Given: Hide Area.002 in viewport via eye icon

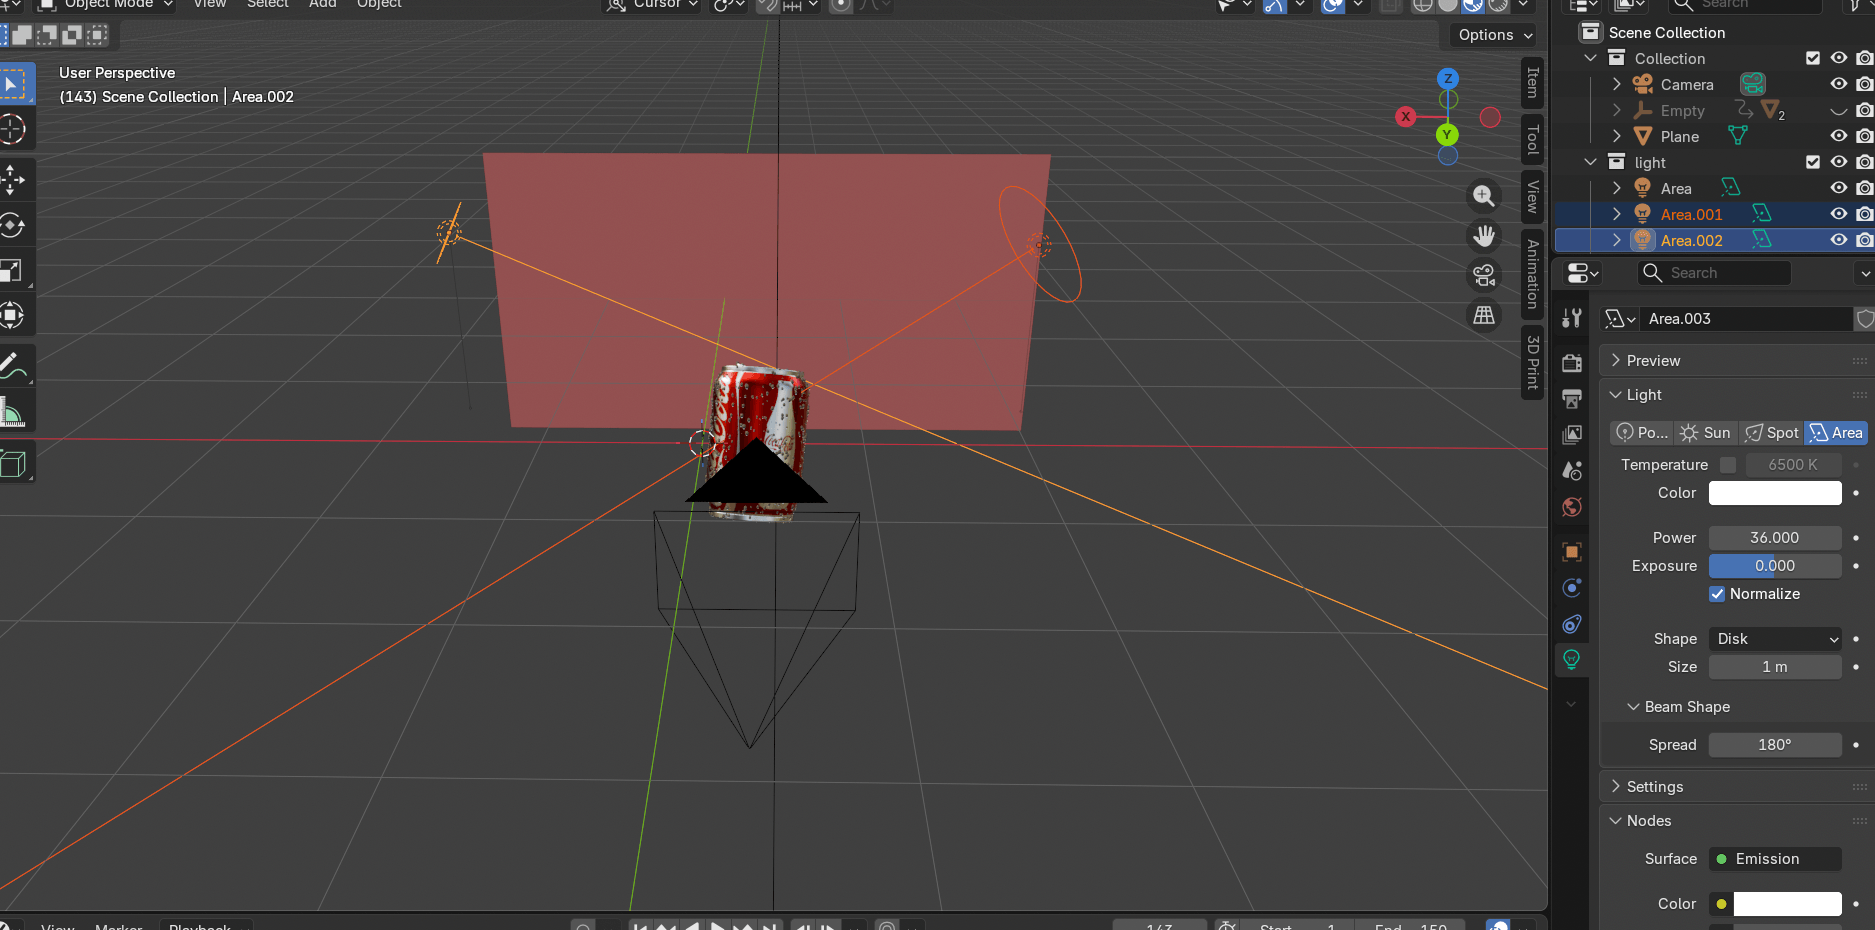Looking at the screenshot, I should tap(1839, 240).
